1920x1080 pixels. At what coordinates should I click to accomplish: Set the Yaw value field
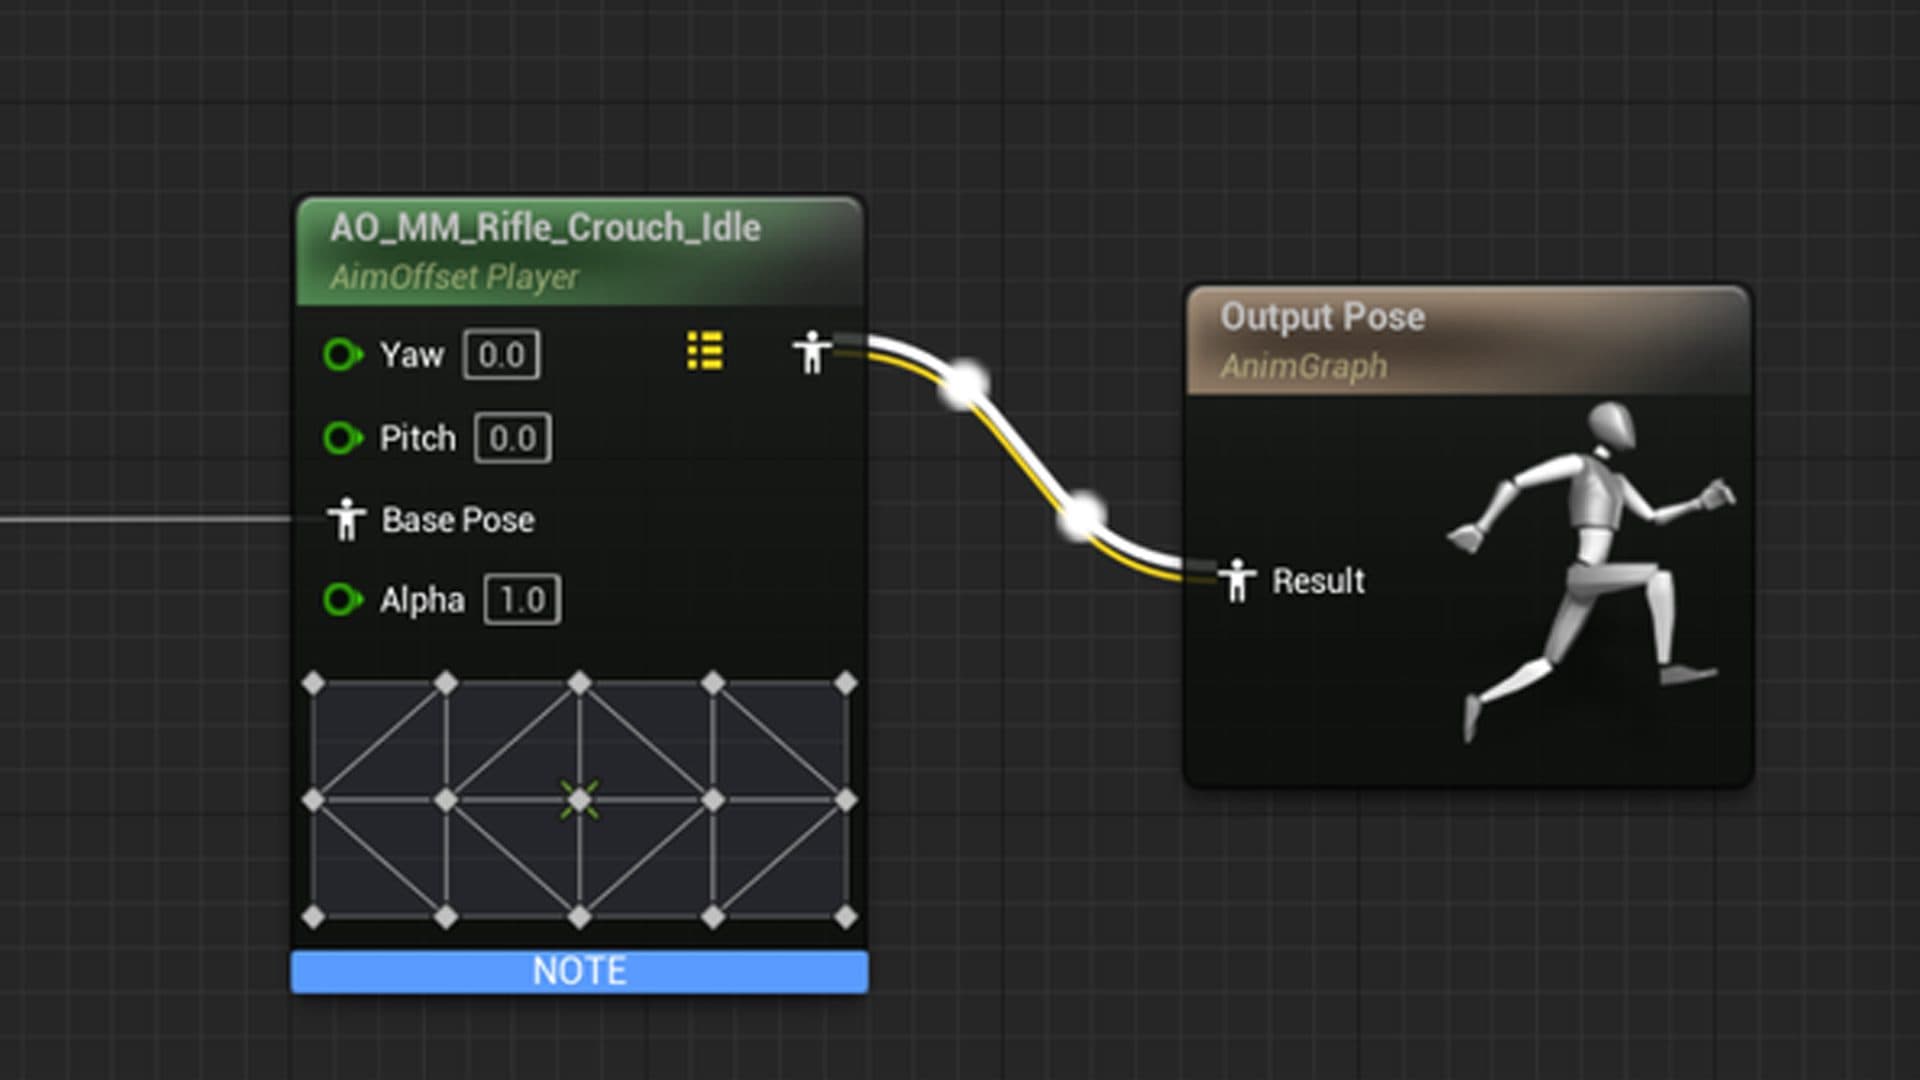pyautogui.click(x=501, y=355)
